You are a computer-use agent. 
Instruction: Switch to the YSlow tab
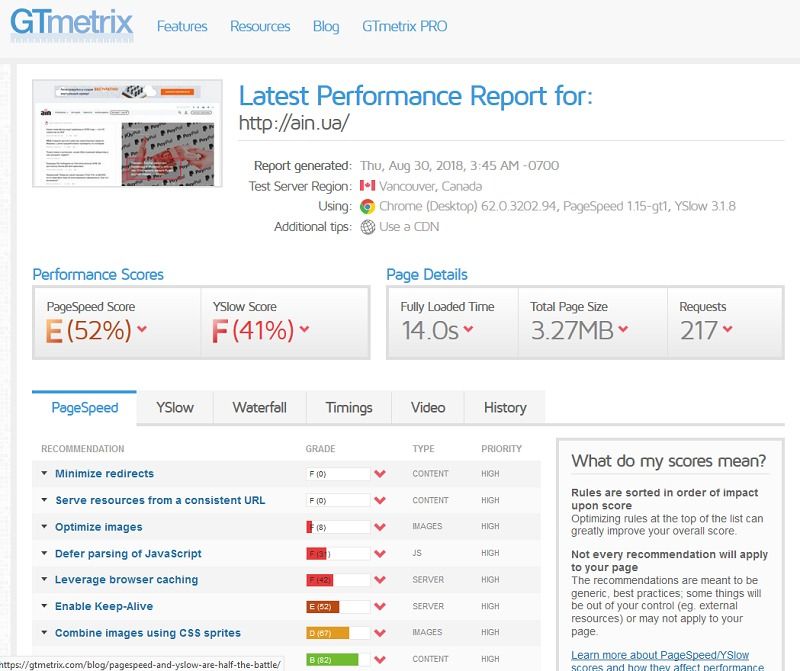pos(175,408)
